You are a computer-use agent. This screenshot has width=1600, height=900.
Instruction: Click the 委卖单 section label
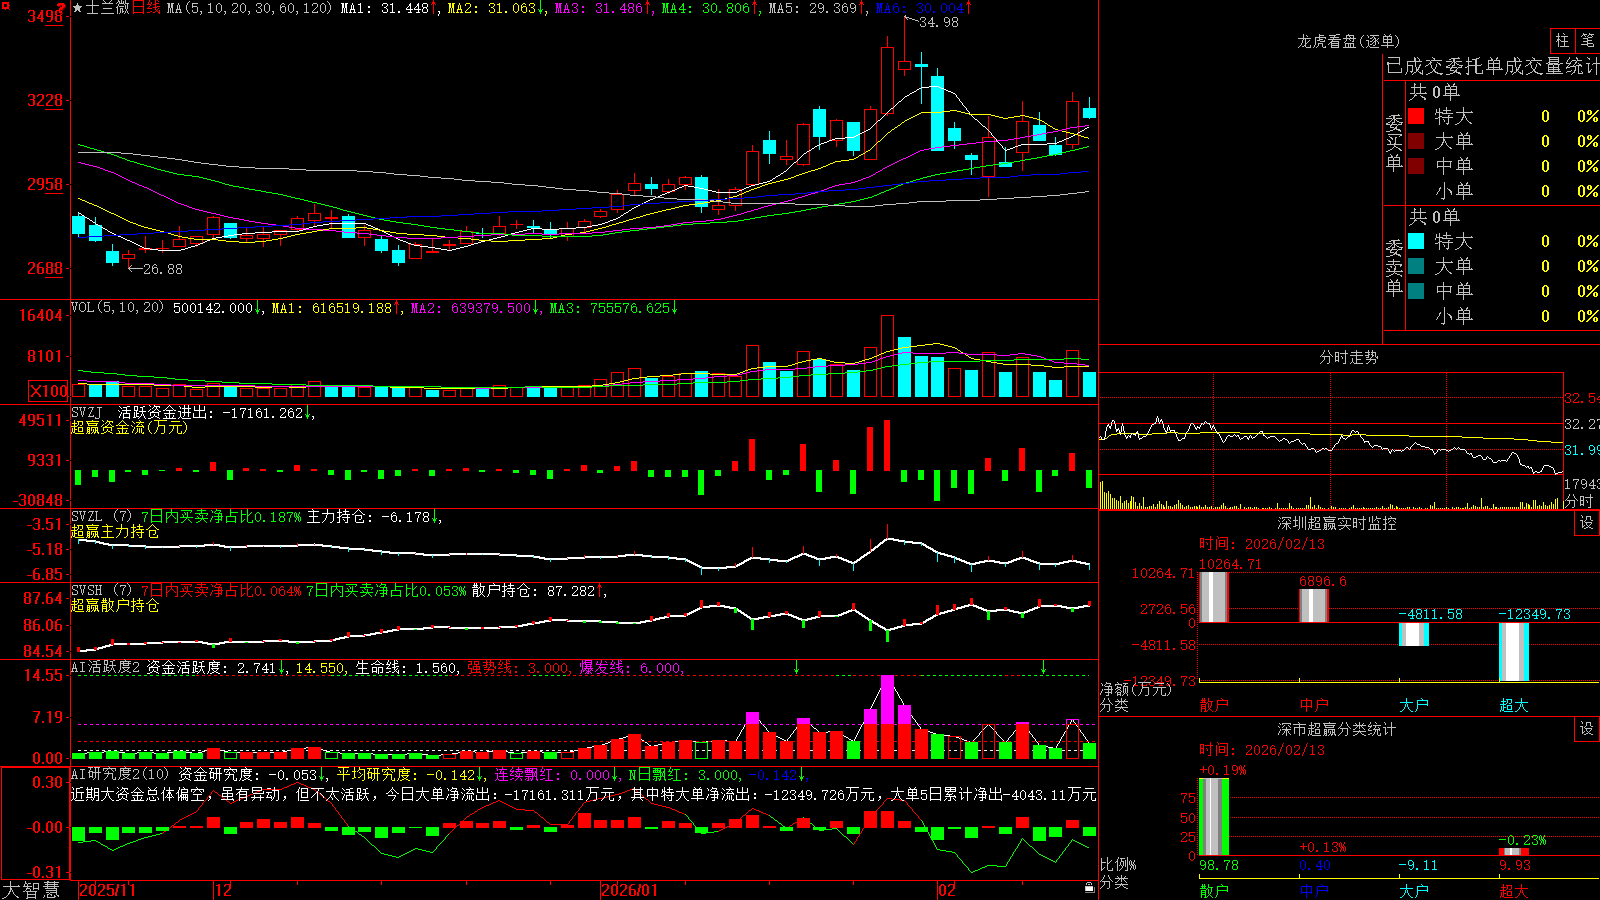[x=1394, y=267]
